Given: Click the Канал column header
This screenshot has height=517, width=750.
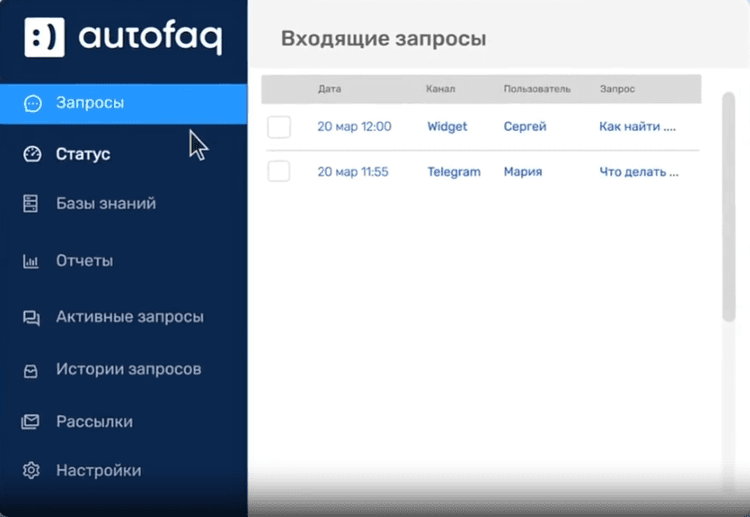Looking at the screenshot, I should (441, 89).
